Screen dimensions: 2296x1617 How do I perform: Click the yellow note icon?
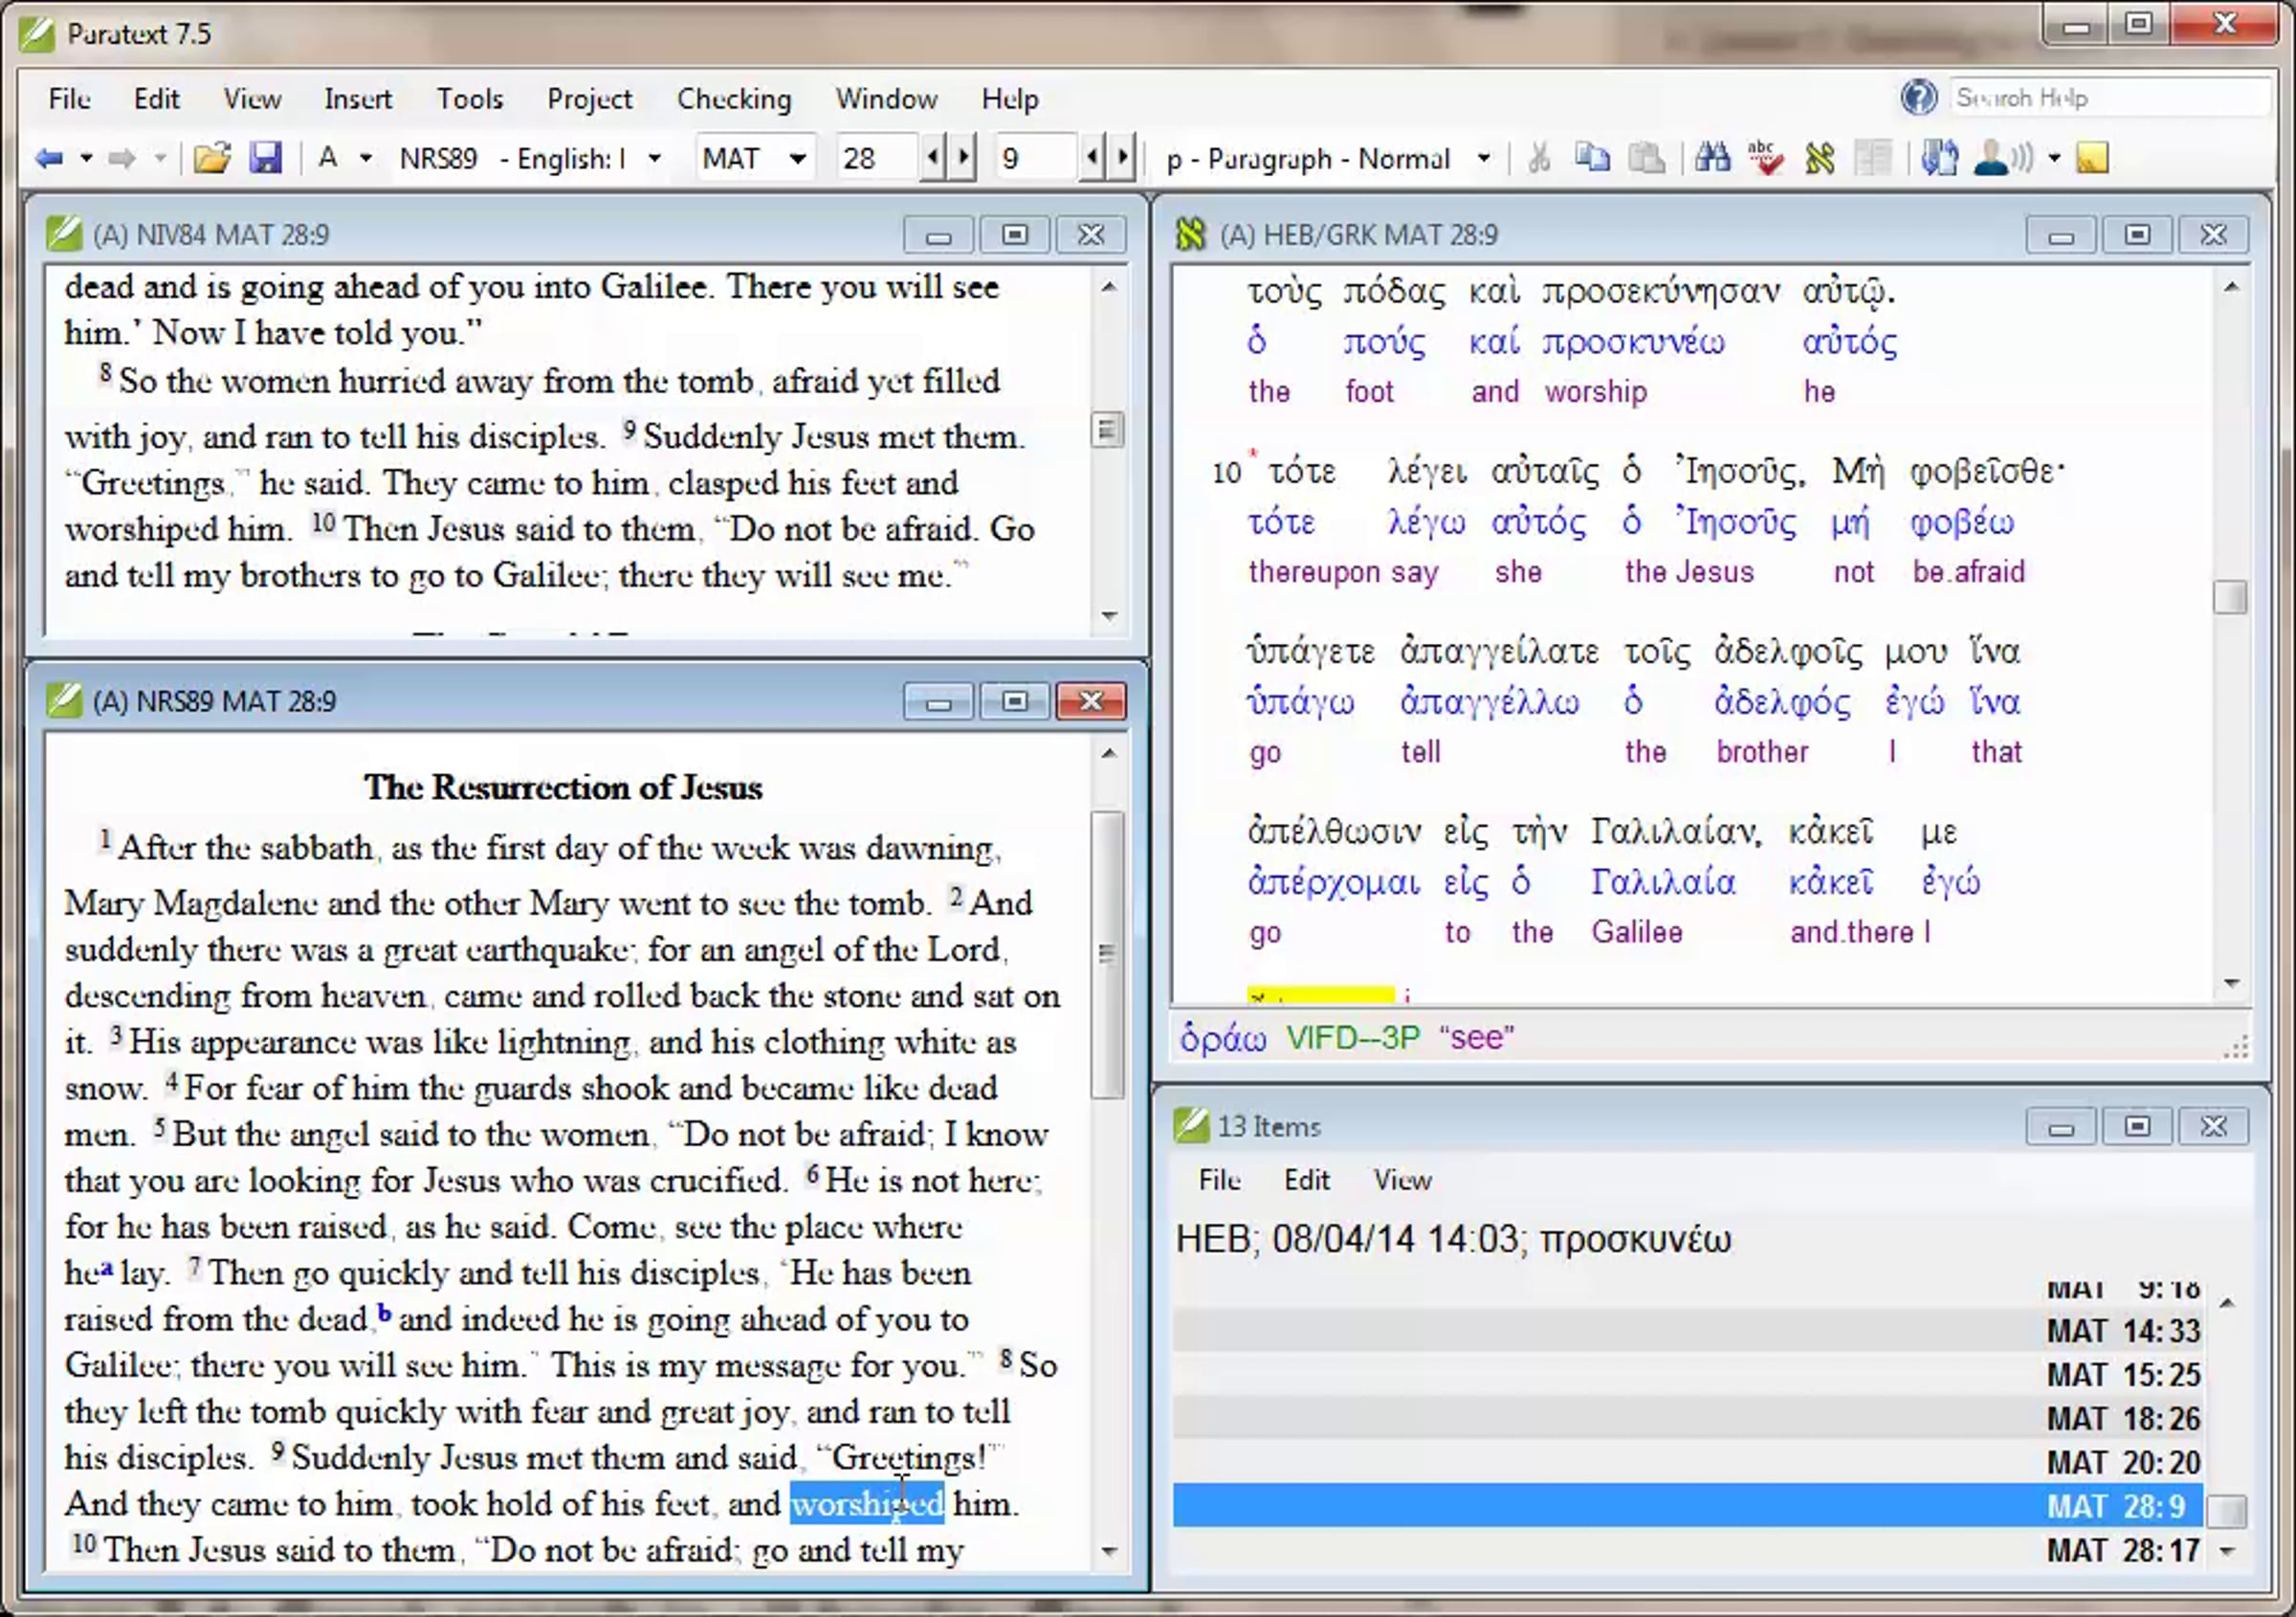pos(2092,158)
